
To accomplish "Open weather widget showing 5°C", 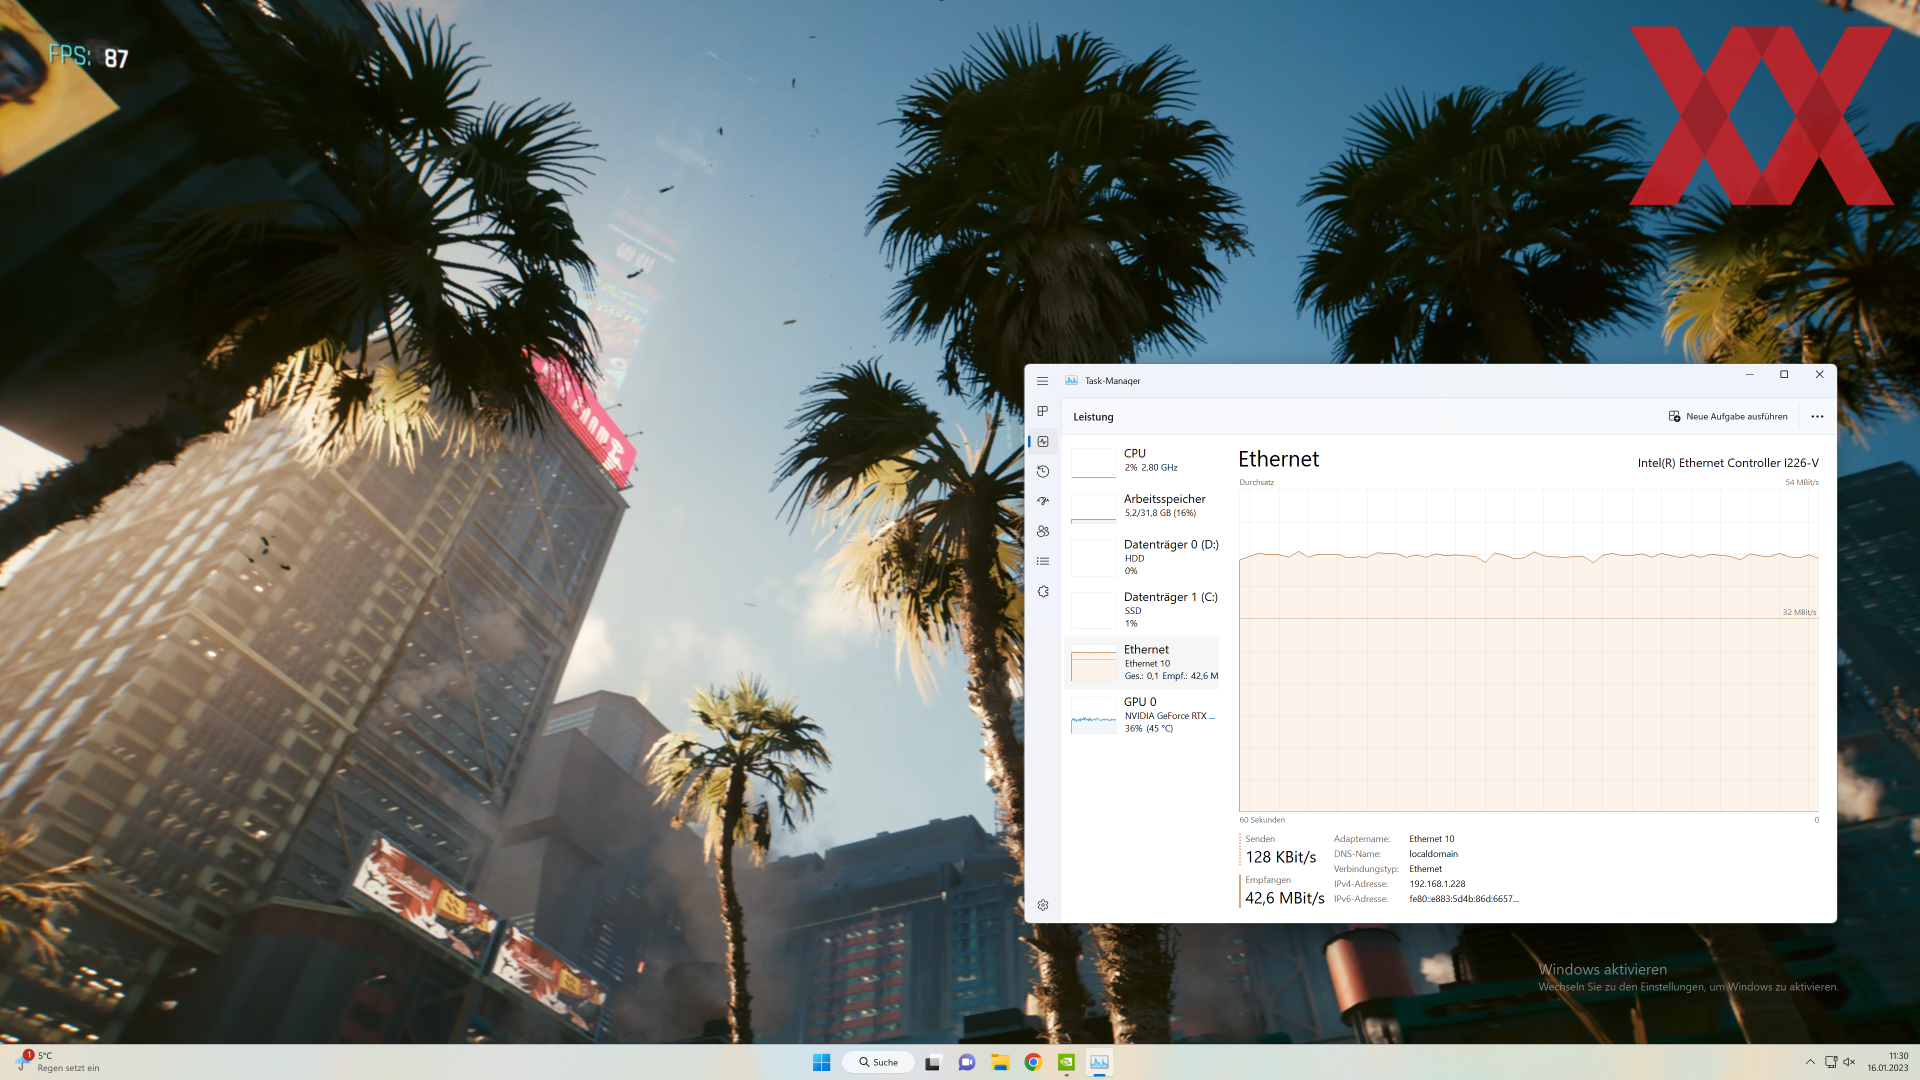I will coord(58,1062).
